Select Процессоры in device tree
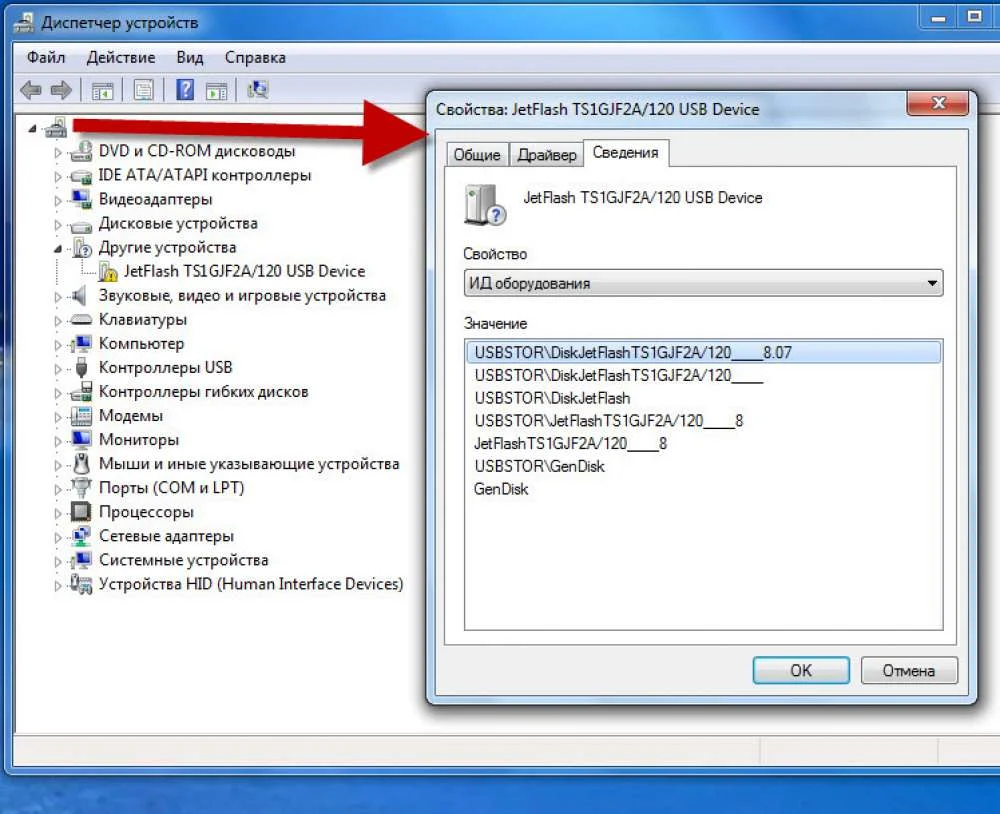This screenshot has height=814, width=1000. [x=146, y=512]
